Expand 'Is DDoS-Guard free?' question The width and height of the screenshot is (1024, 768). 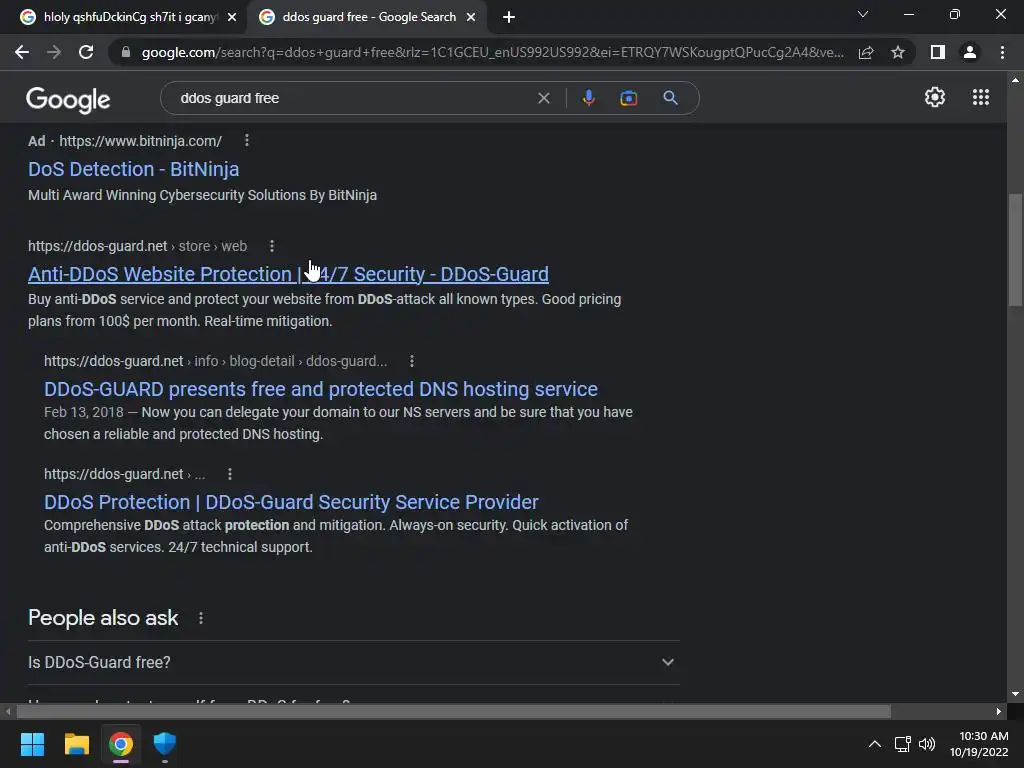coord(353,662)
